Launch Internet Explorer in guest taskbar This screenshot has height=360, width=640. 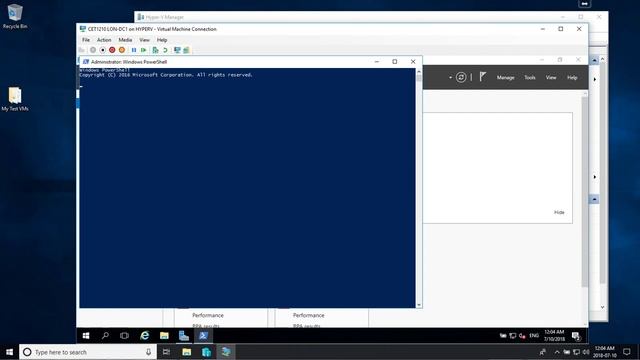coord(144,336)
